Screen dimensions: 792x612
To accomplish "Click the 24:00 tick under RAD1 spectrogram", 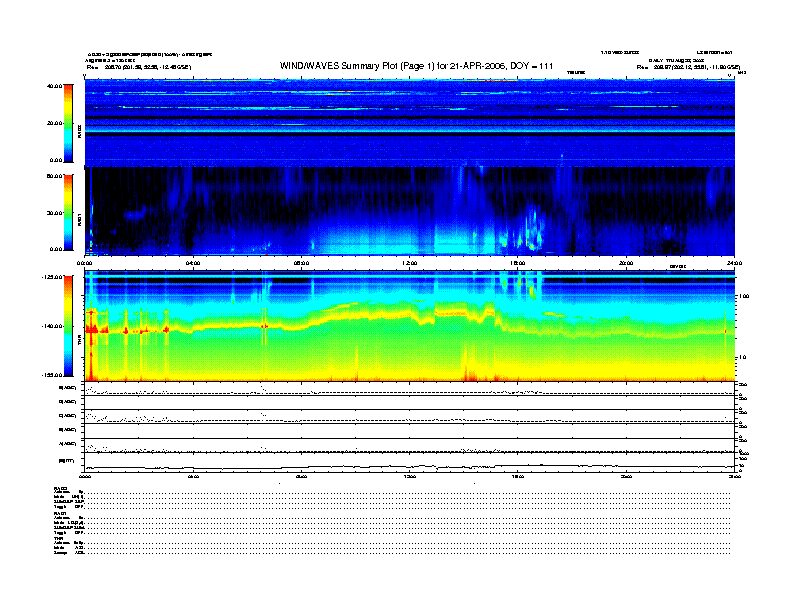I will click(x=734, y=263).
